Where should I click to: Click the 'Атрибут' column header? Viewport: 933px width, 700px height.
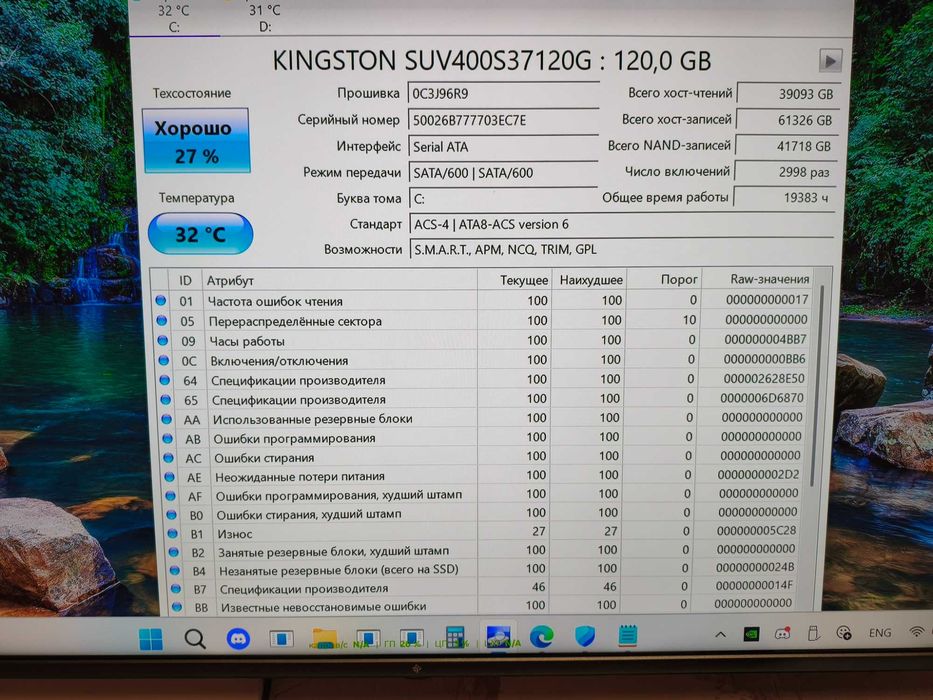coord(340,280)
